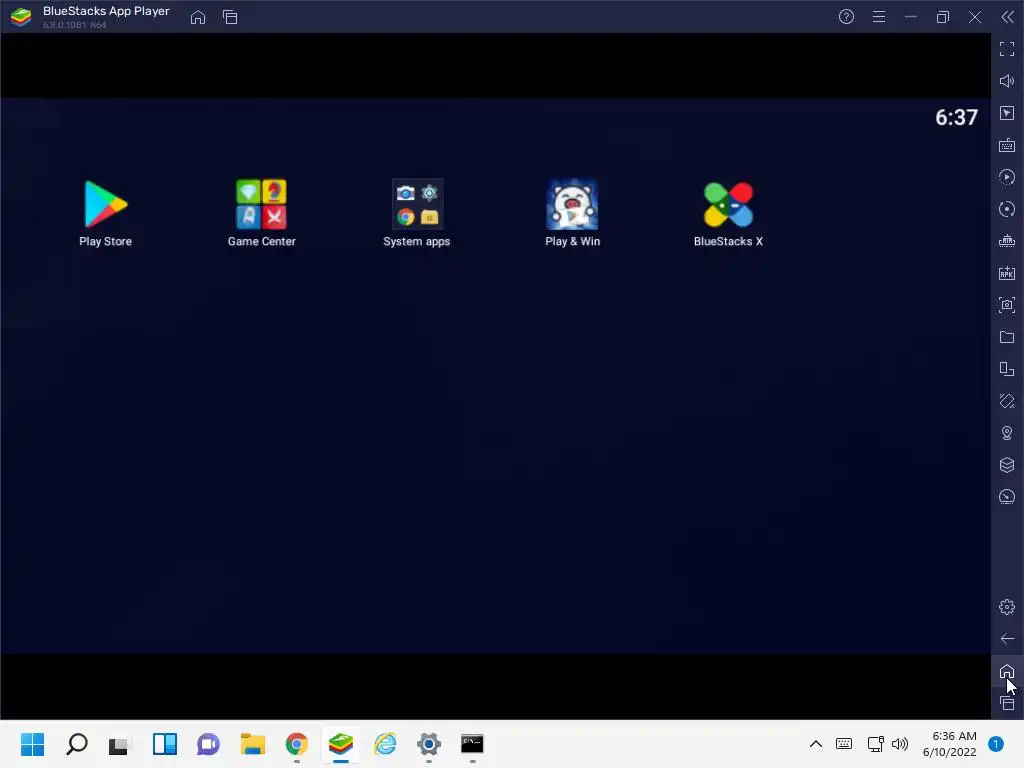This screenshot has height=768, width=1024.
Task: Click the eco mode gauge icon
Action: point(1007,497)
